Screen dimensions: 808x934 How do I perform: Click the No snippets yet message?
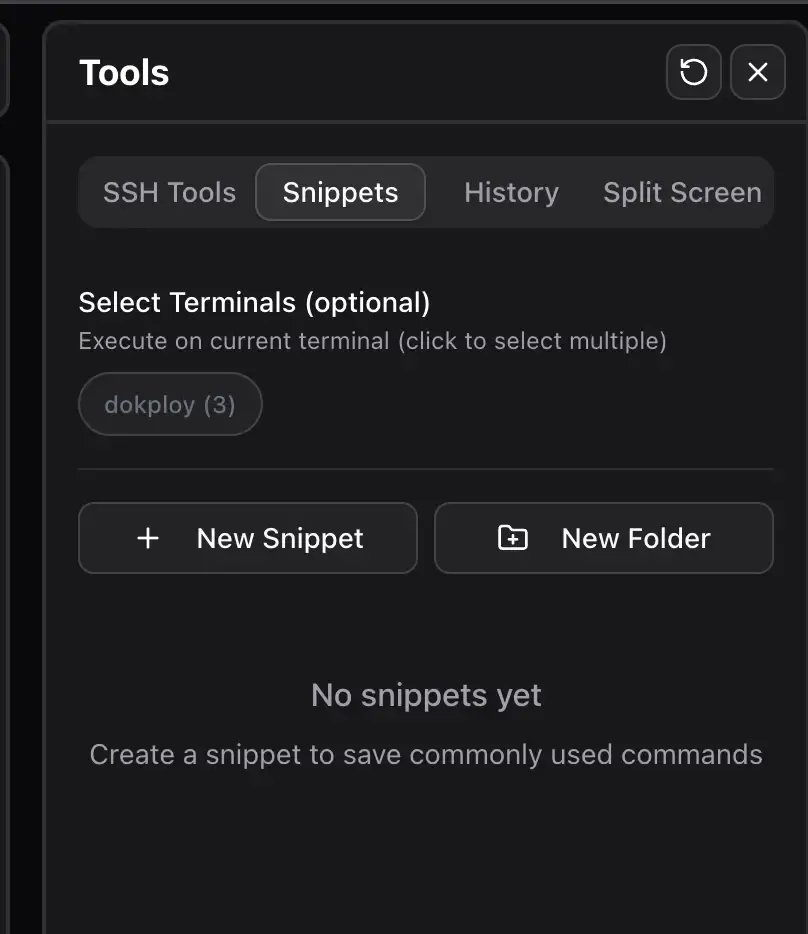[425, 695]
